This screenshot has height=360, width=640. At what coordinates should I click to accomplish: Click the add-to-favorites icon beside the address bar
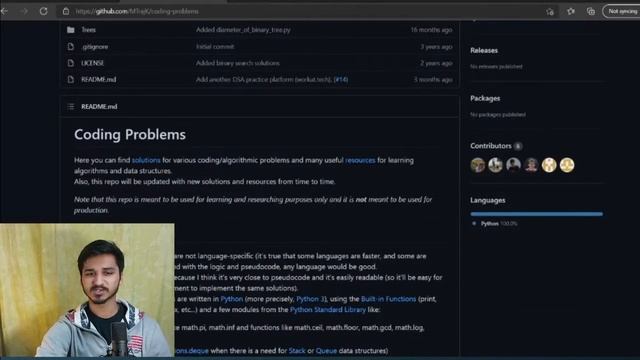click(550, 11)
